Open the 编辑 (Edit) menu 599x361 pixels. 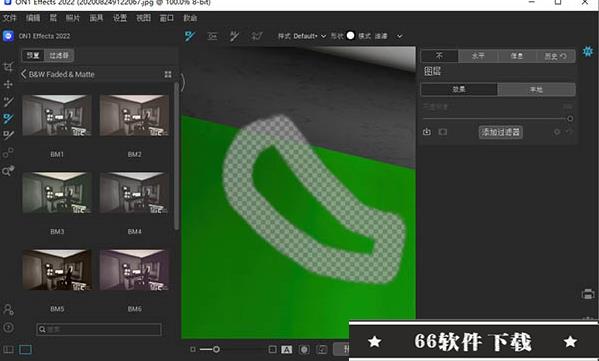pos(33,18)
